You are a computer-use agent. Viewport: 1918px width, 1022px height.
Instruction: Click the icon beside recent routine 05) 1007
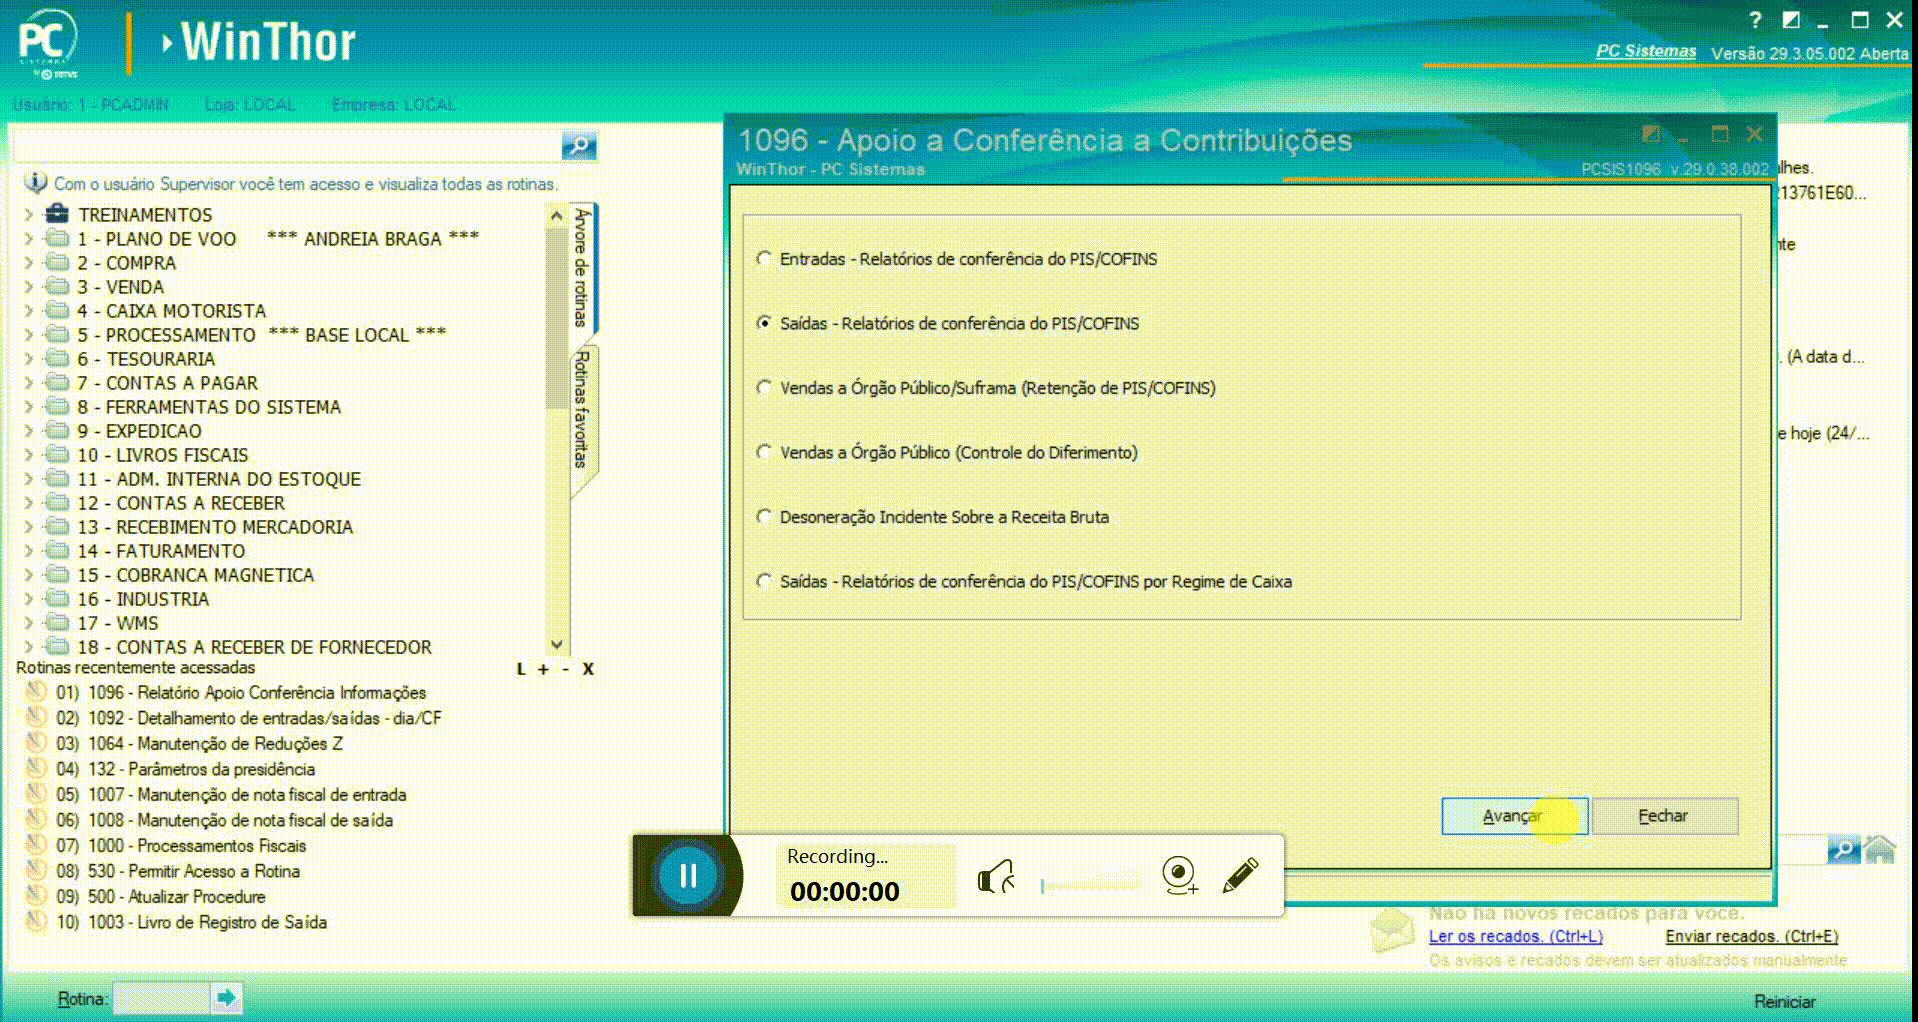pos(36,794)
